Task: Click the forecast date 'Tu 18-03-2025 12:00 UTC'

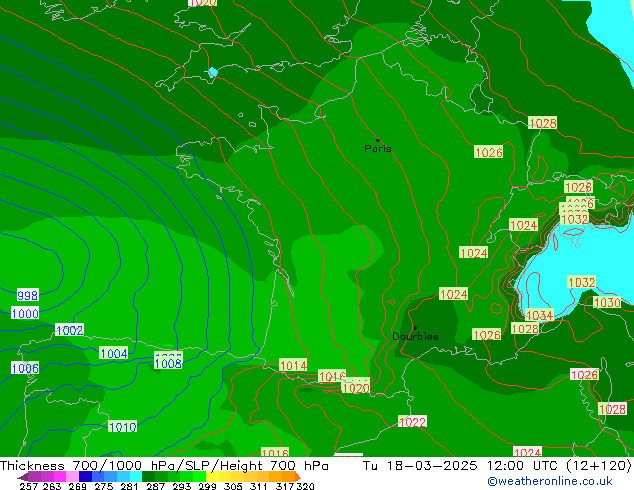Action: (460, 466)
